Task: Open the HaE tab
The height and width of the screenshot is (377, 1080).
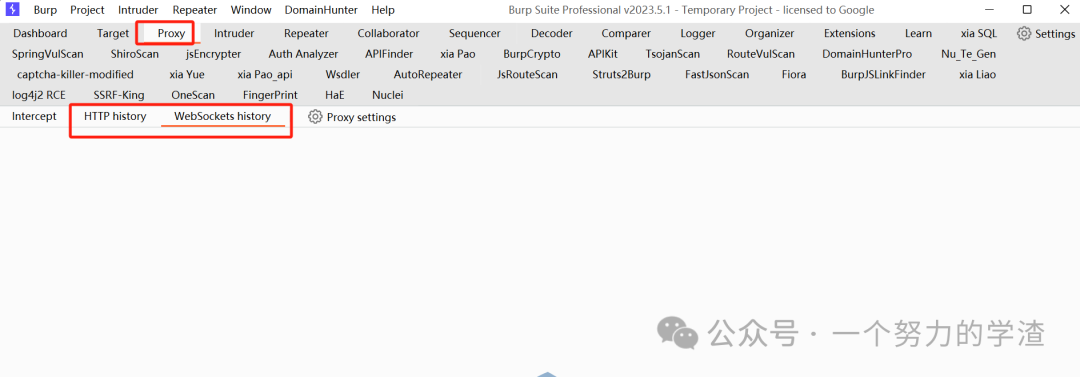Action: coord(335,95)
